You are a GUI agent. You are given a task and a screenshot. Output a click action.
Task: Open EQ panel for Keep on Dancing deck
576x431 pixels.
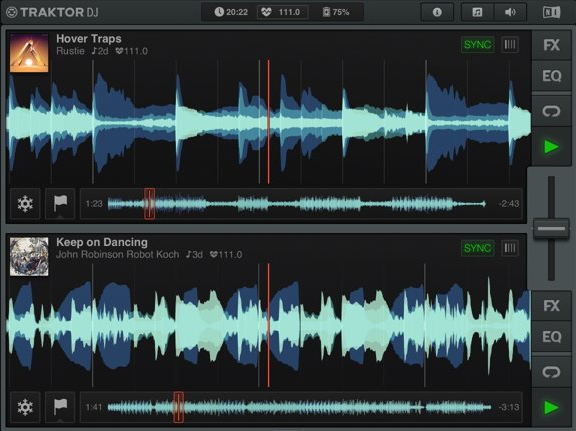point(551,337)
